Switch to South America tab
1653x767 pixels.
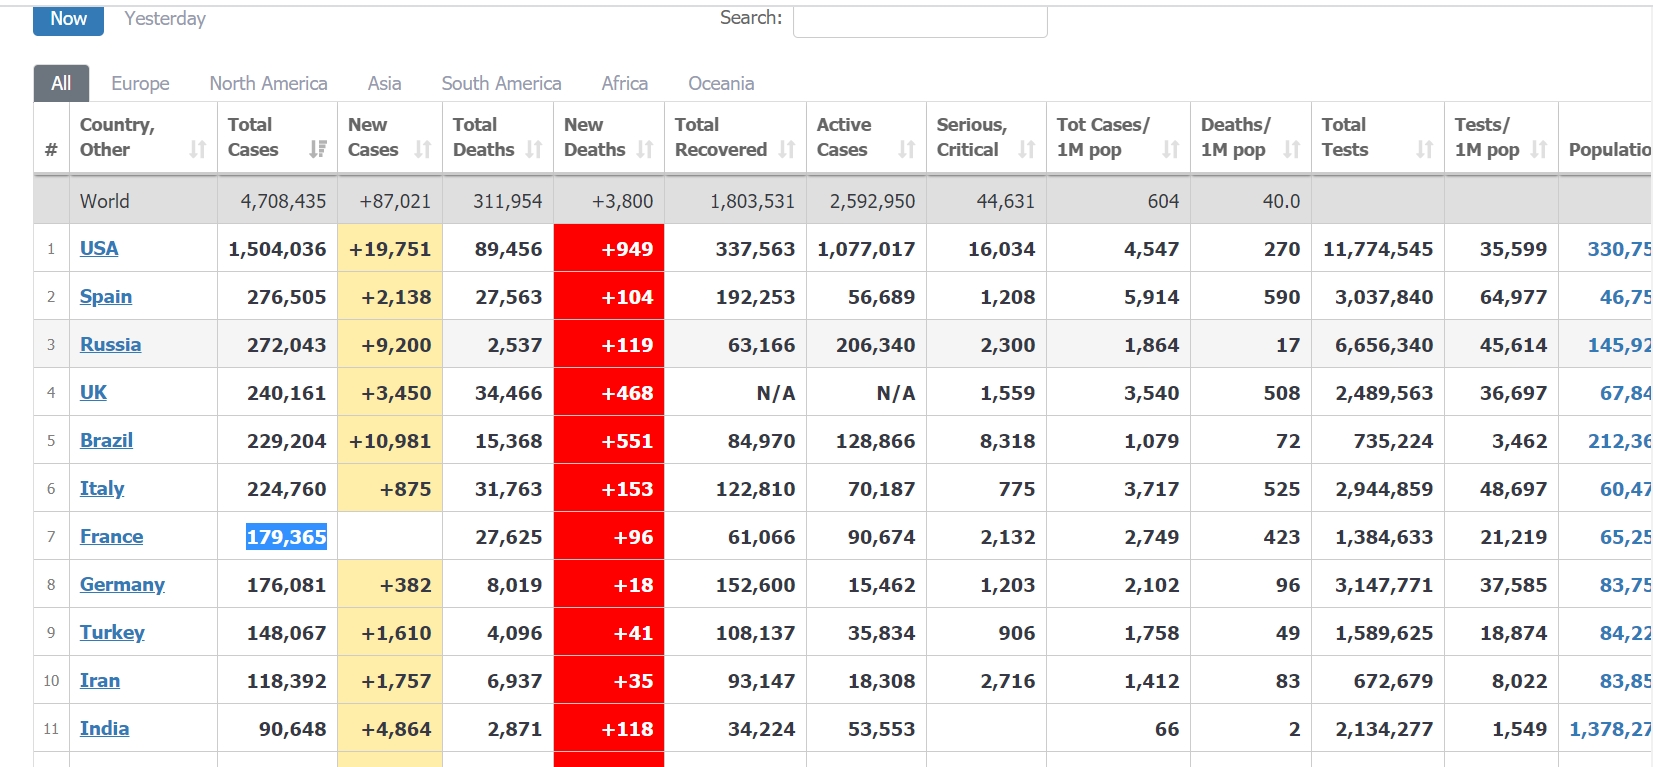501,83
